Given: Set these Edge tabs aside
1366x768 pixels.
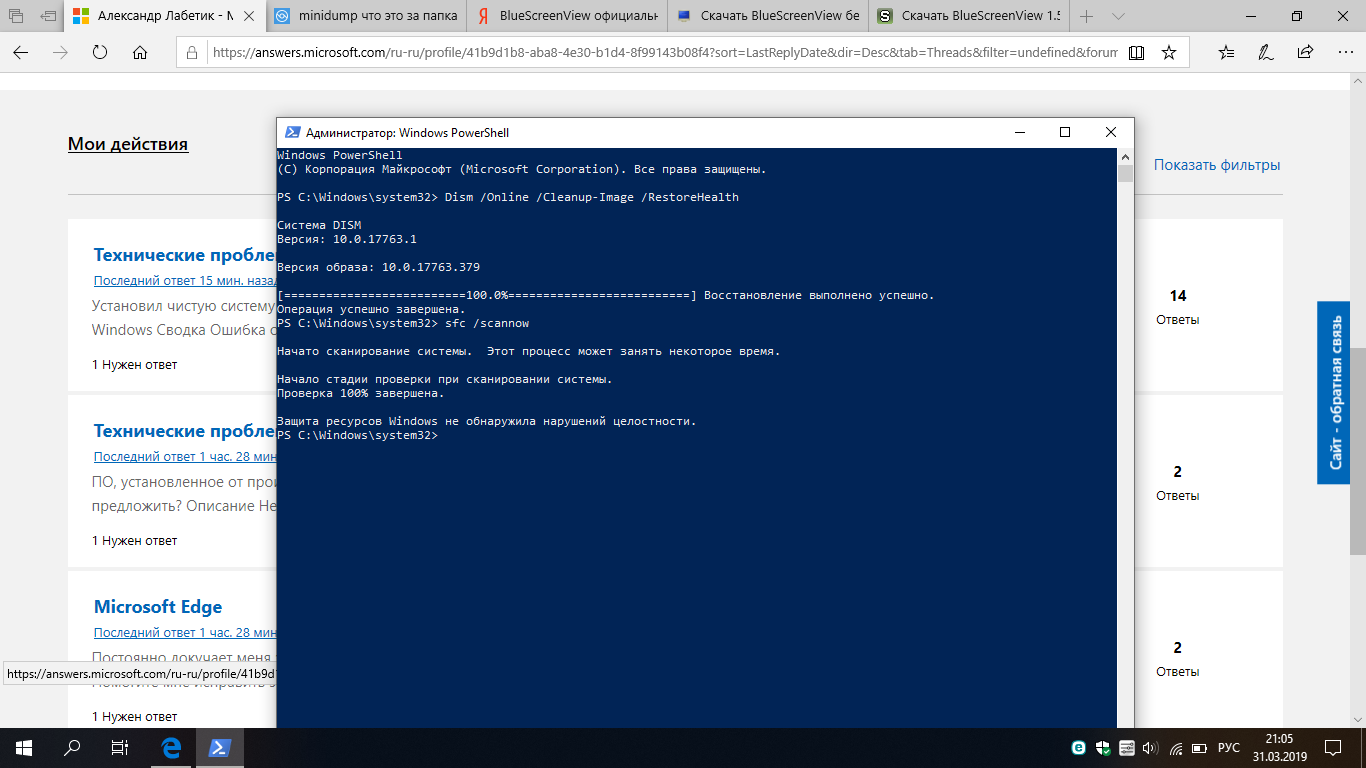Looking at the screenshot, I should point(49,16).
